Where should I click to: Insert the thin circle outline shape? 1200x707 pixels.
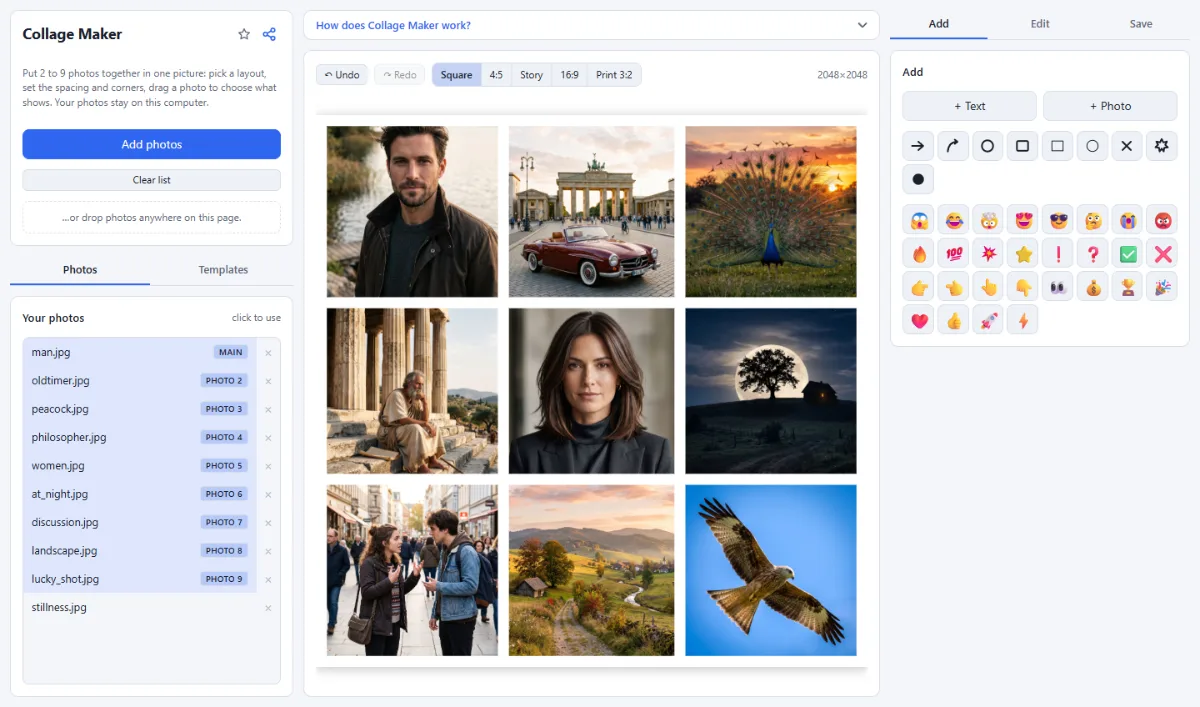tap(1092, 146)
